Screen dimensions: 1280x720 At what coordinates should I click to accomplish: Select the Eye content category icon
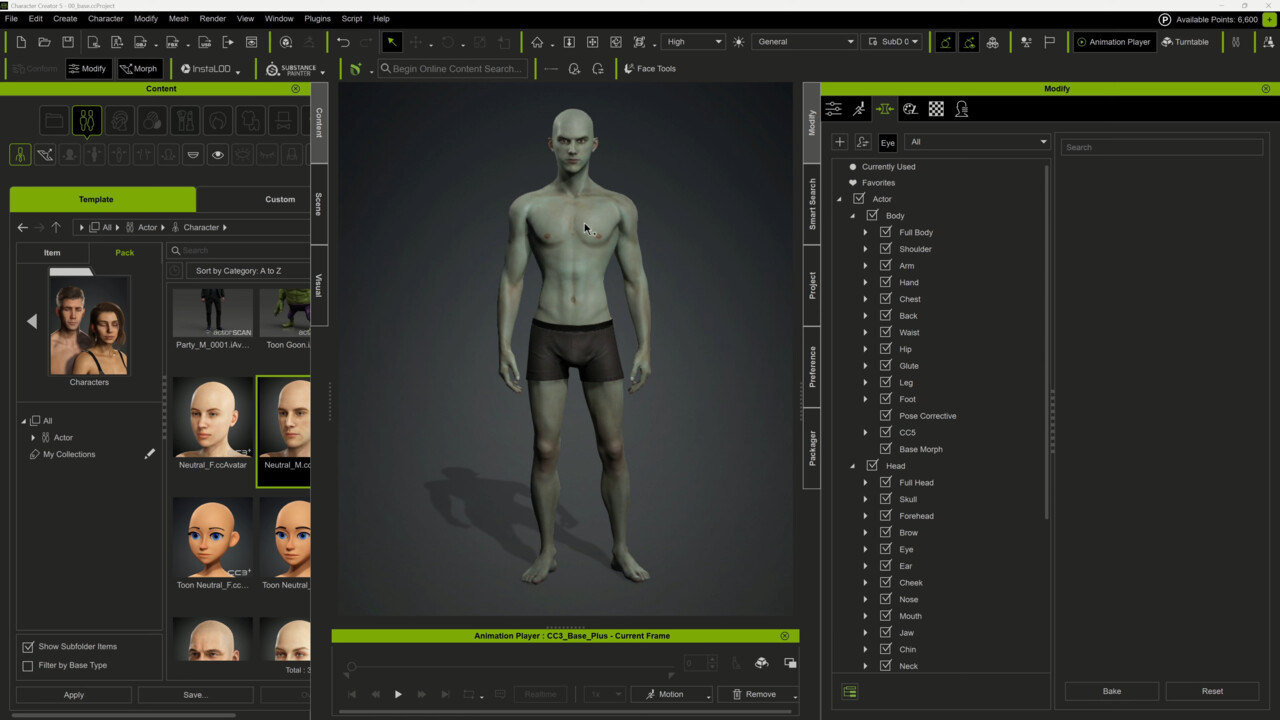point(217,155)
